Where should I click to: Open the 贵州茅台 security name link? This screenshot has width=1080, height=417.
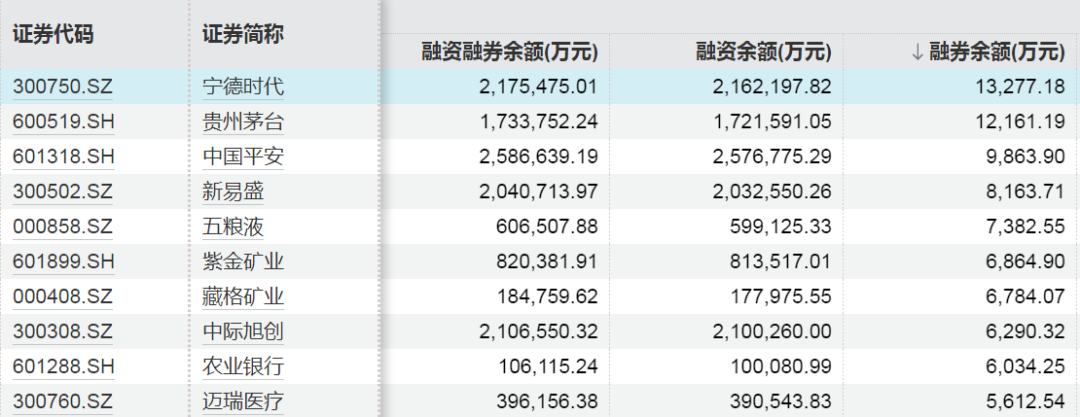[243, 122]
